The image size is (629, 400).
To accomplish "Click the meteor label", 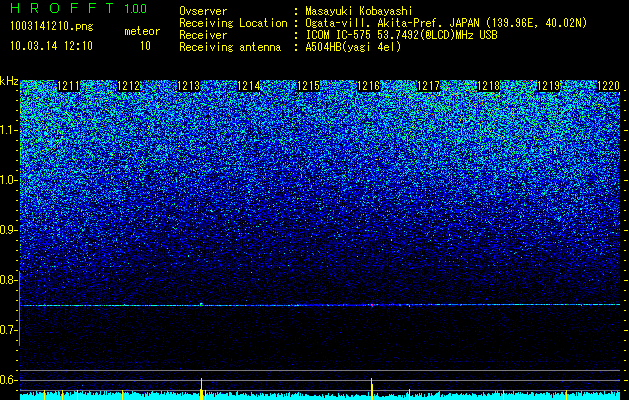I will (142, 31).
